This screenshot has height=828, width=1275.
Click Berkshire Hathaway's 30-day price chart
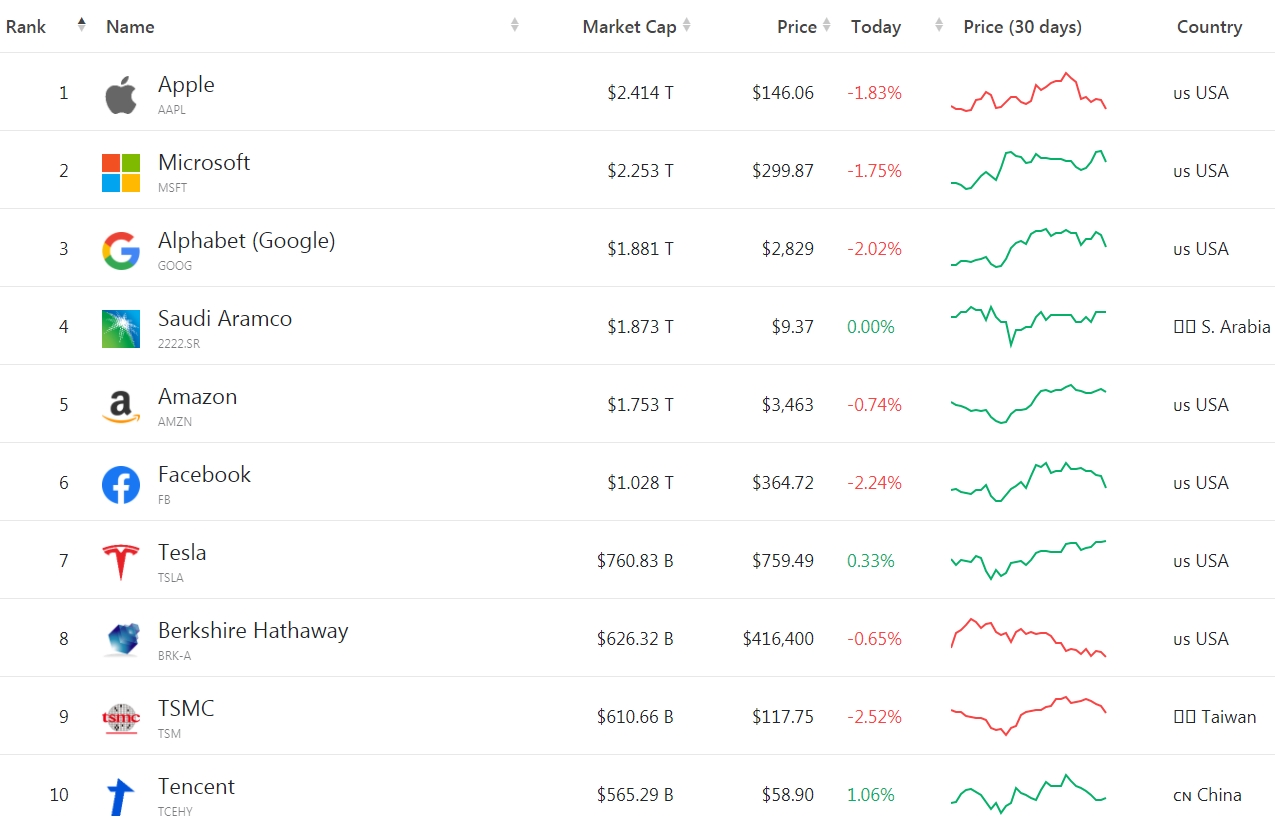(x=1028, y=638)
